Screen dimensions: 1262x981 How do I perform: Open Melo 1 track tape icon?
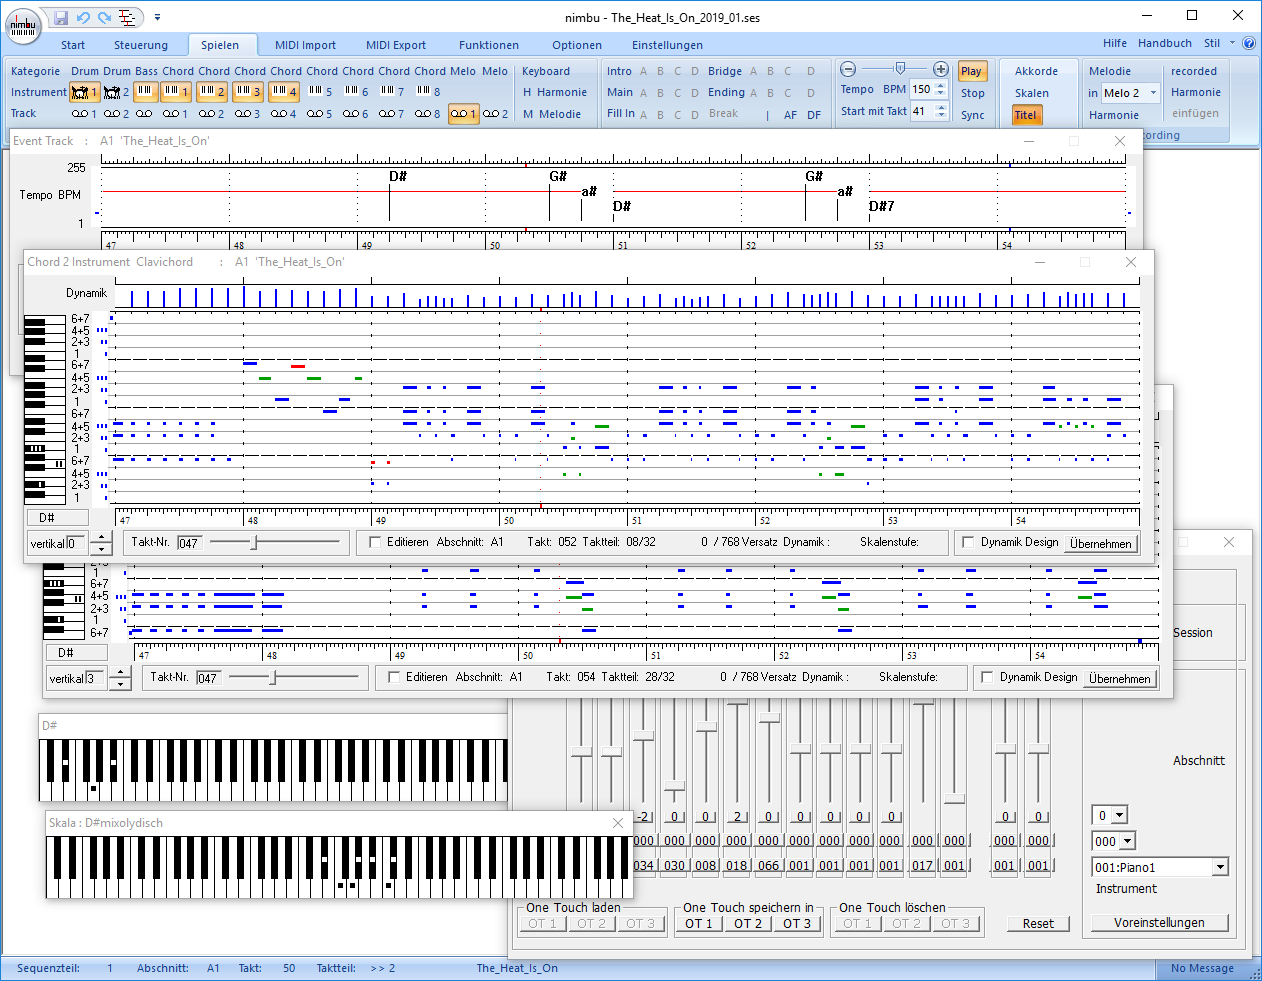[463, 114]
